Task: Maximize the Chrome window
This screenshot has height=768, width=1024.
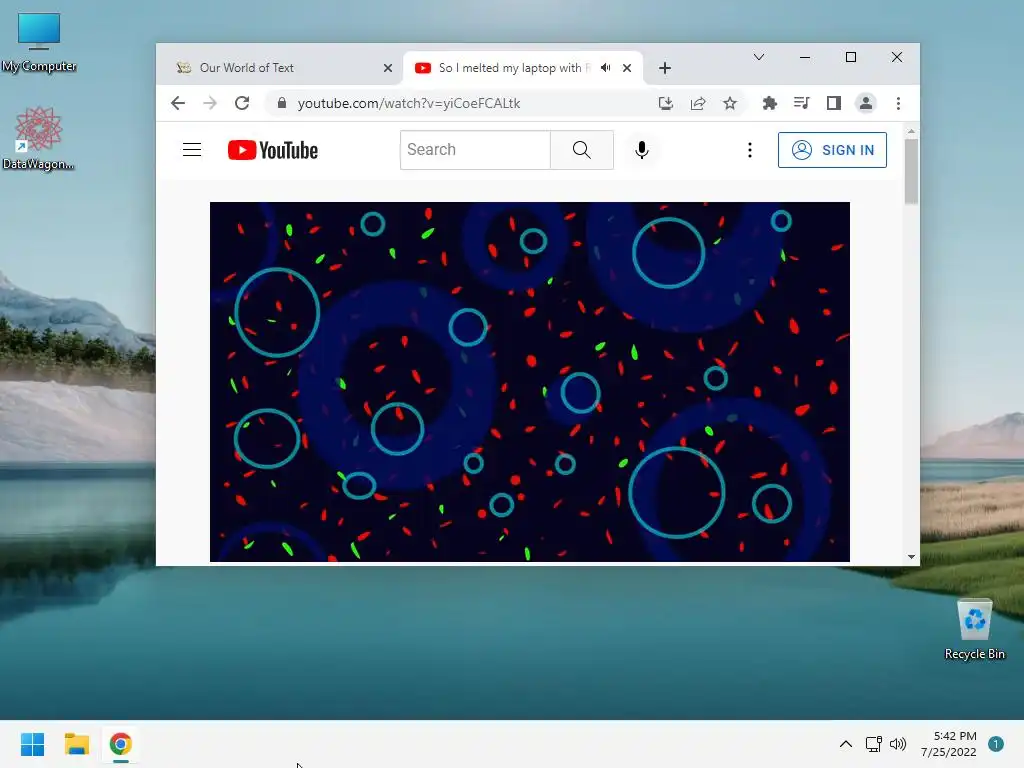Action: (850, 57)
